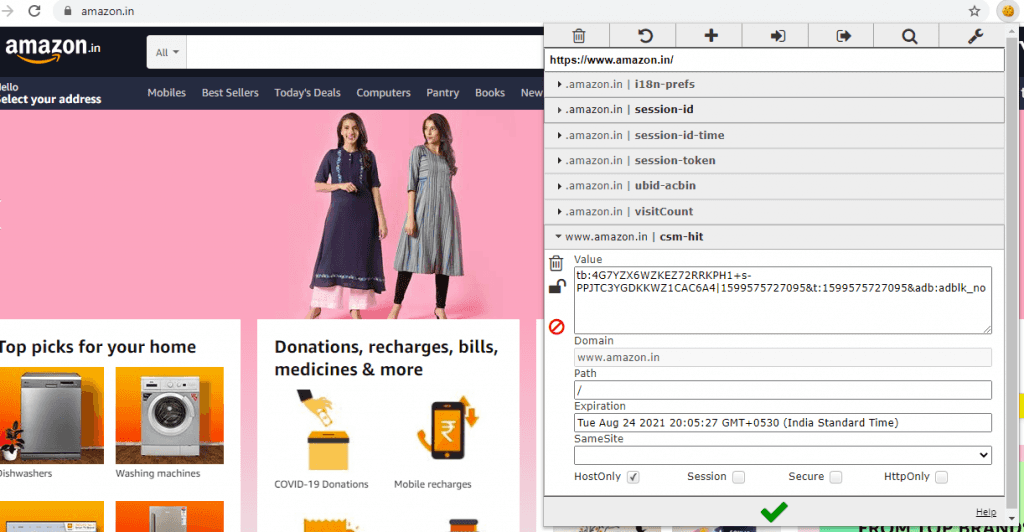Enable the Secure checkbox
The image size is (1024, 532).
[835, 477]
